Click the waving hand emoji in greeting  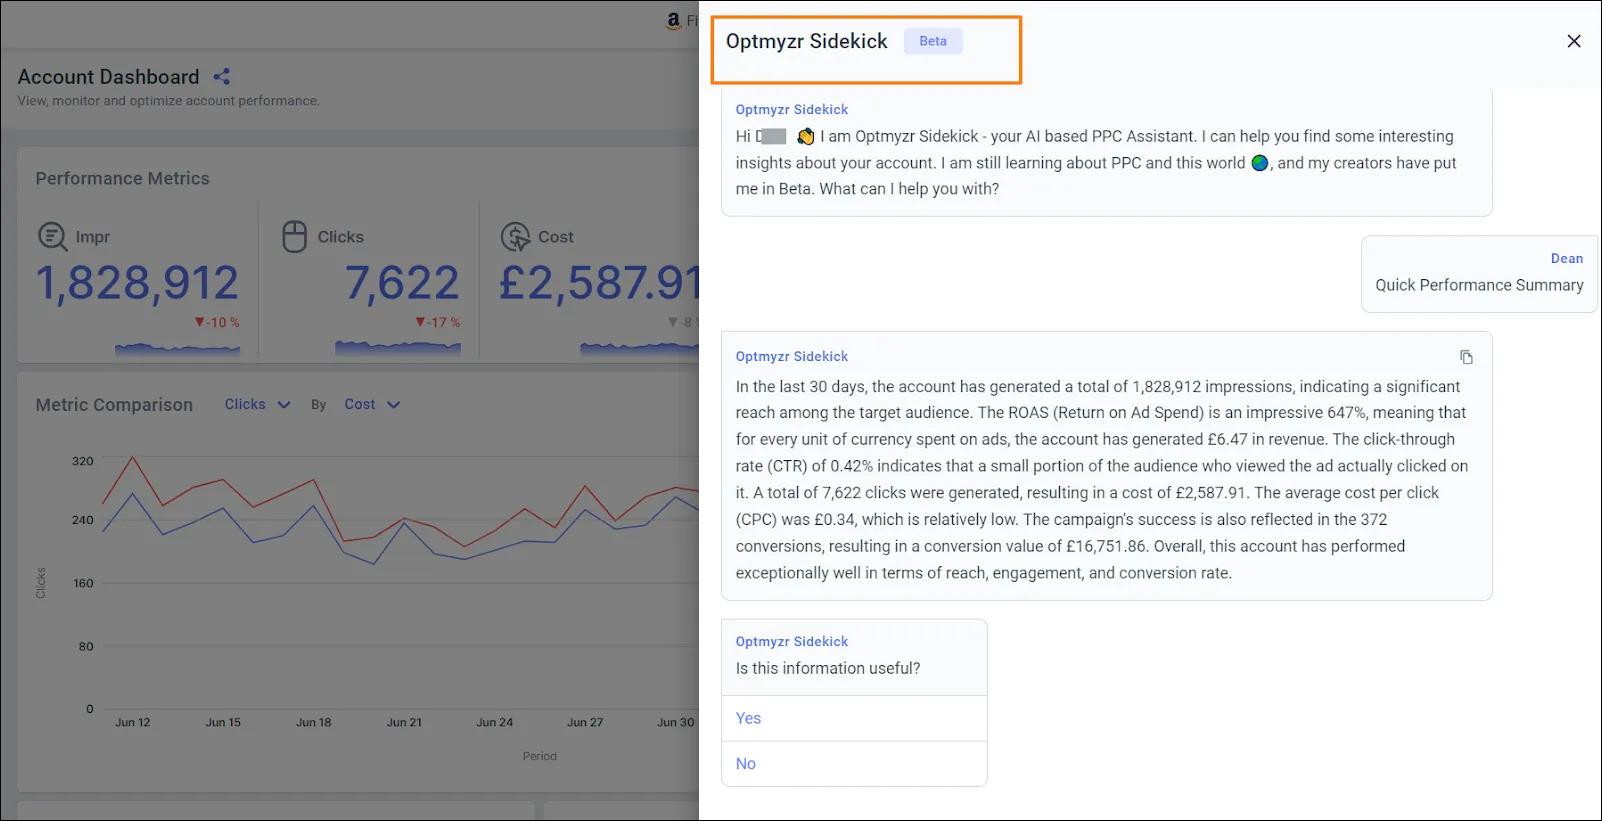(x=805, y=136)
